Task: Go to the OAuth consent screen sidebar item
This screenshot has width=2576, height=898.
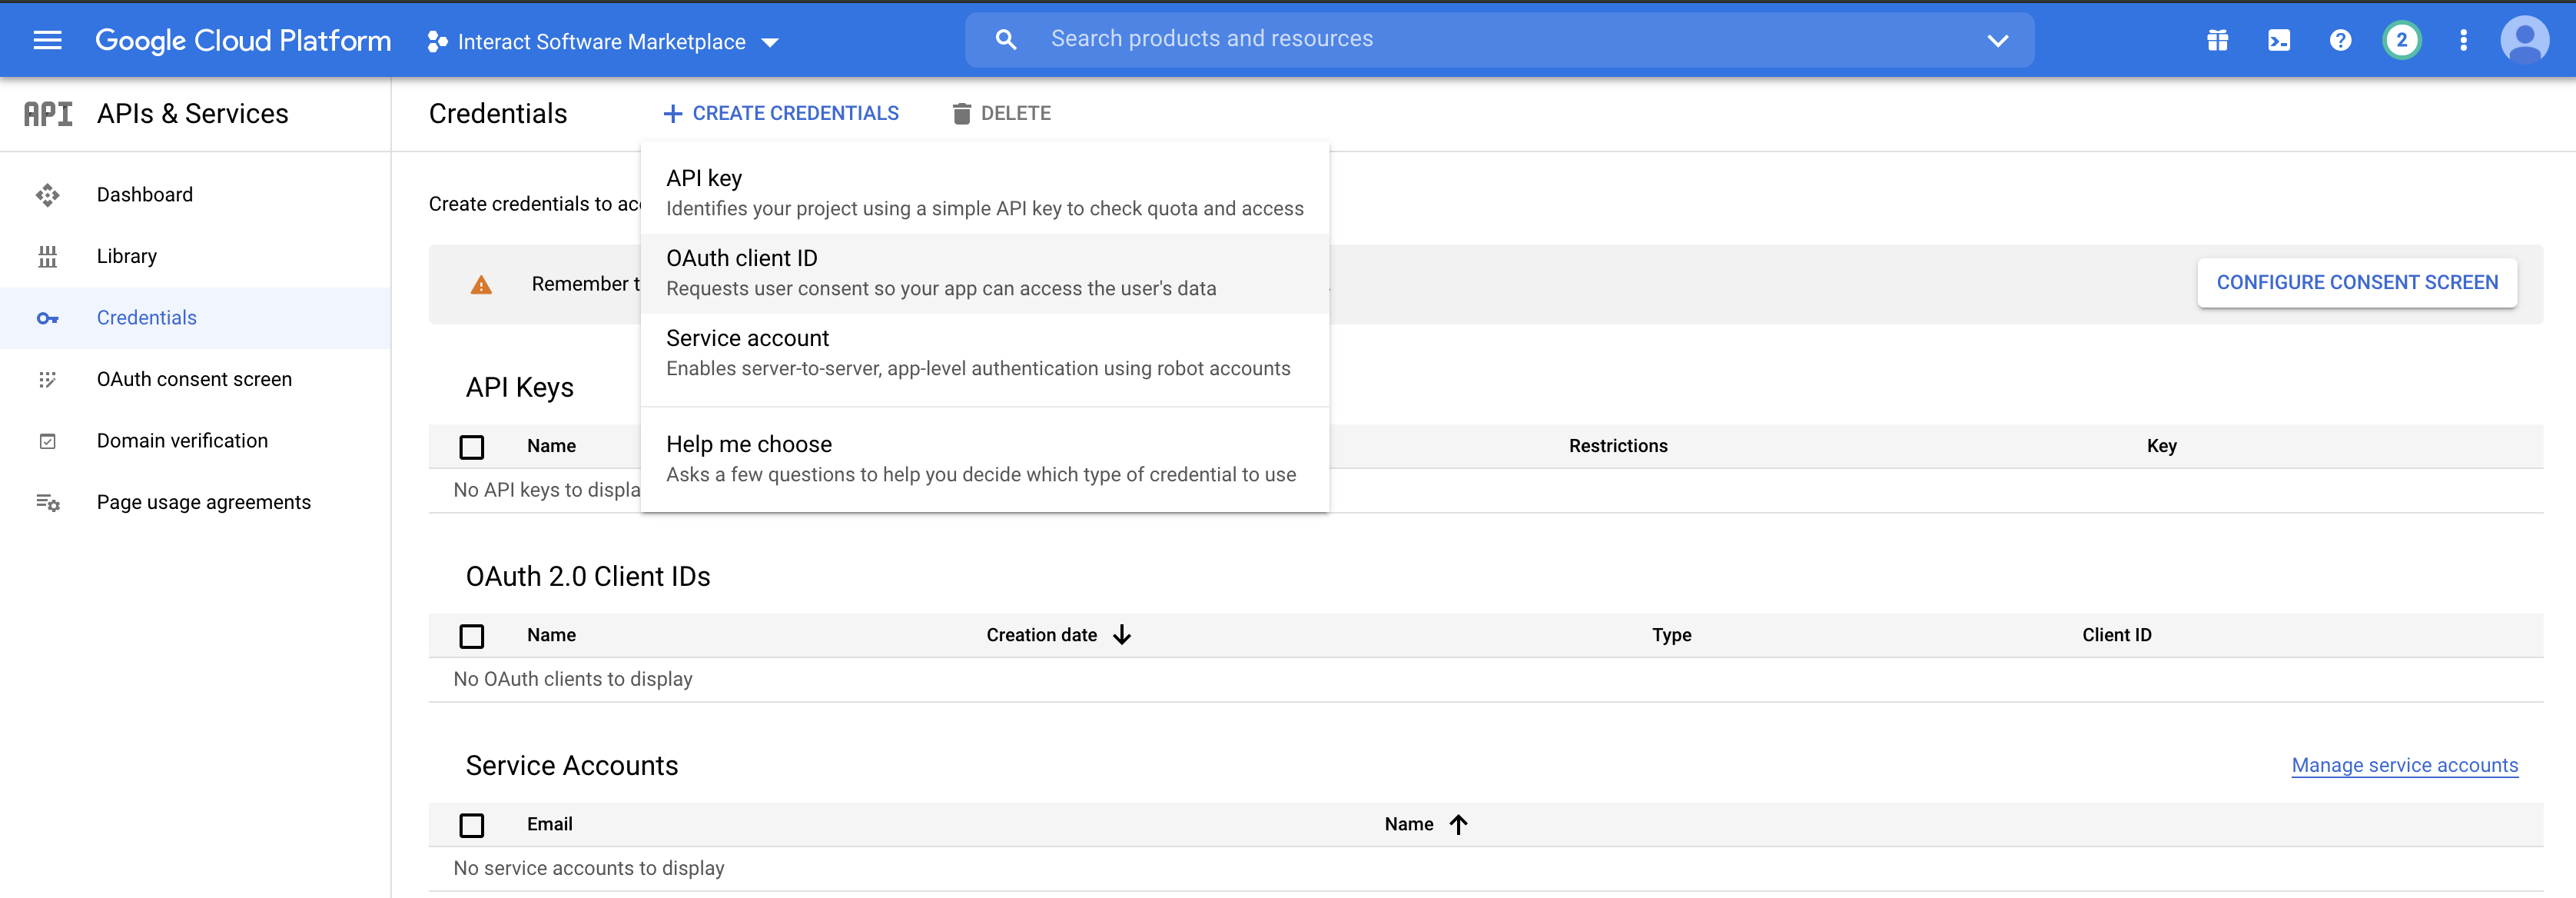Action: pyautogui.click(x=194, y=379)
